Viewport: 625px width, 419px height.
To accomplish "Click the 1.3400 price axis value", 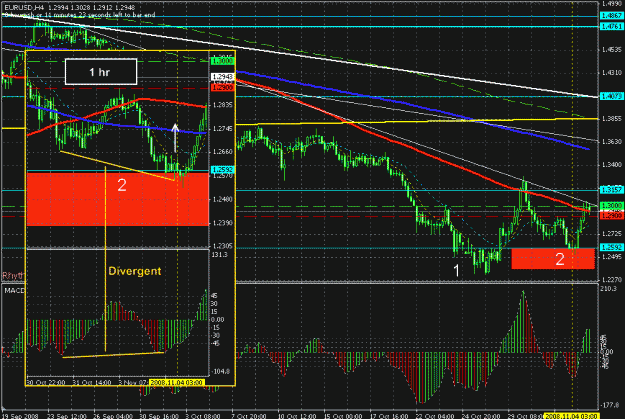I will pos(612,164).
